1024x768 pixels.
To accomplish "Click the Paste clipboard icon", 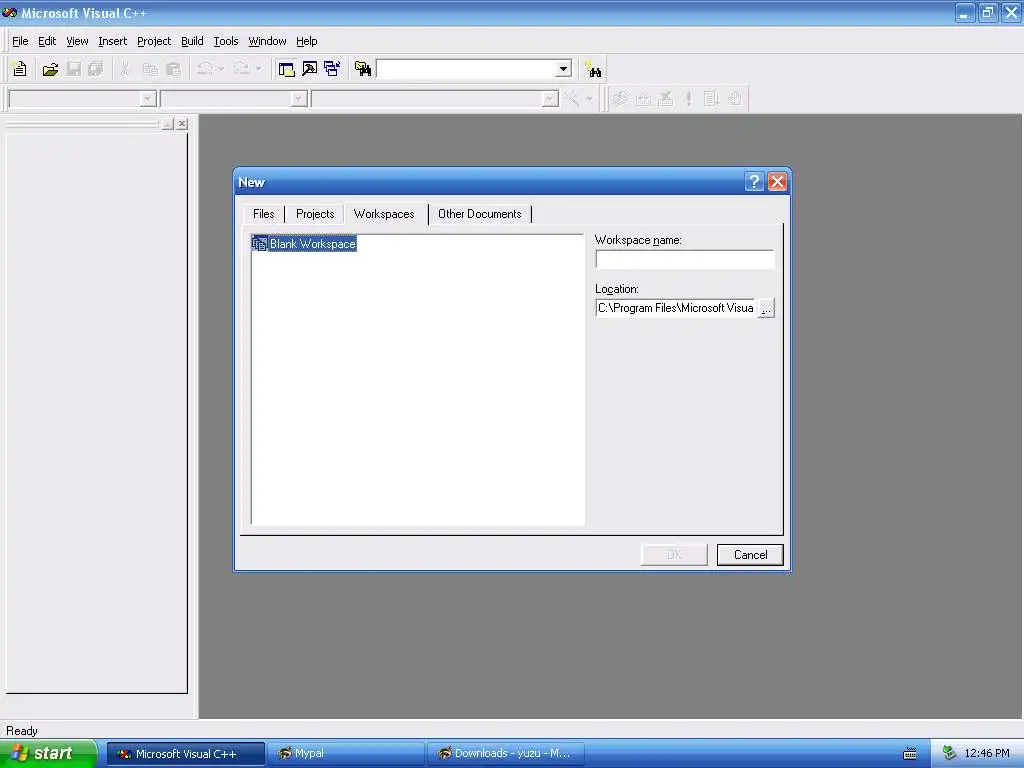I will (x=173, y=69).
